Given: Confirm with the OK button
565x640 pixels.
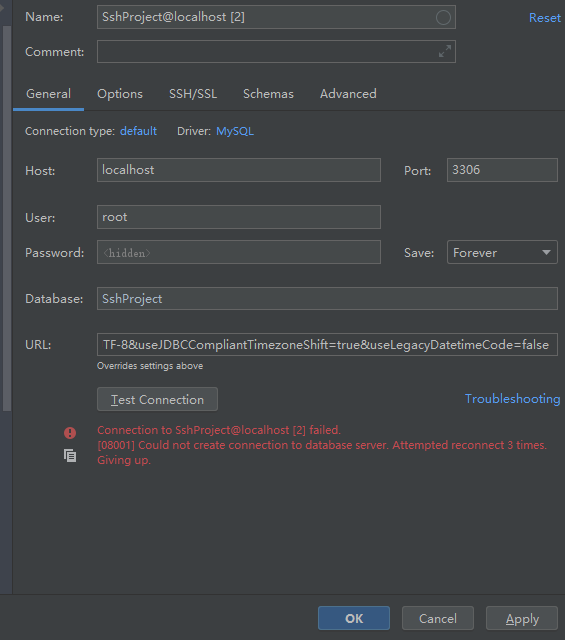Looking at the screenshot, I should [354, 618].
